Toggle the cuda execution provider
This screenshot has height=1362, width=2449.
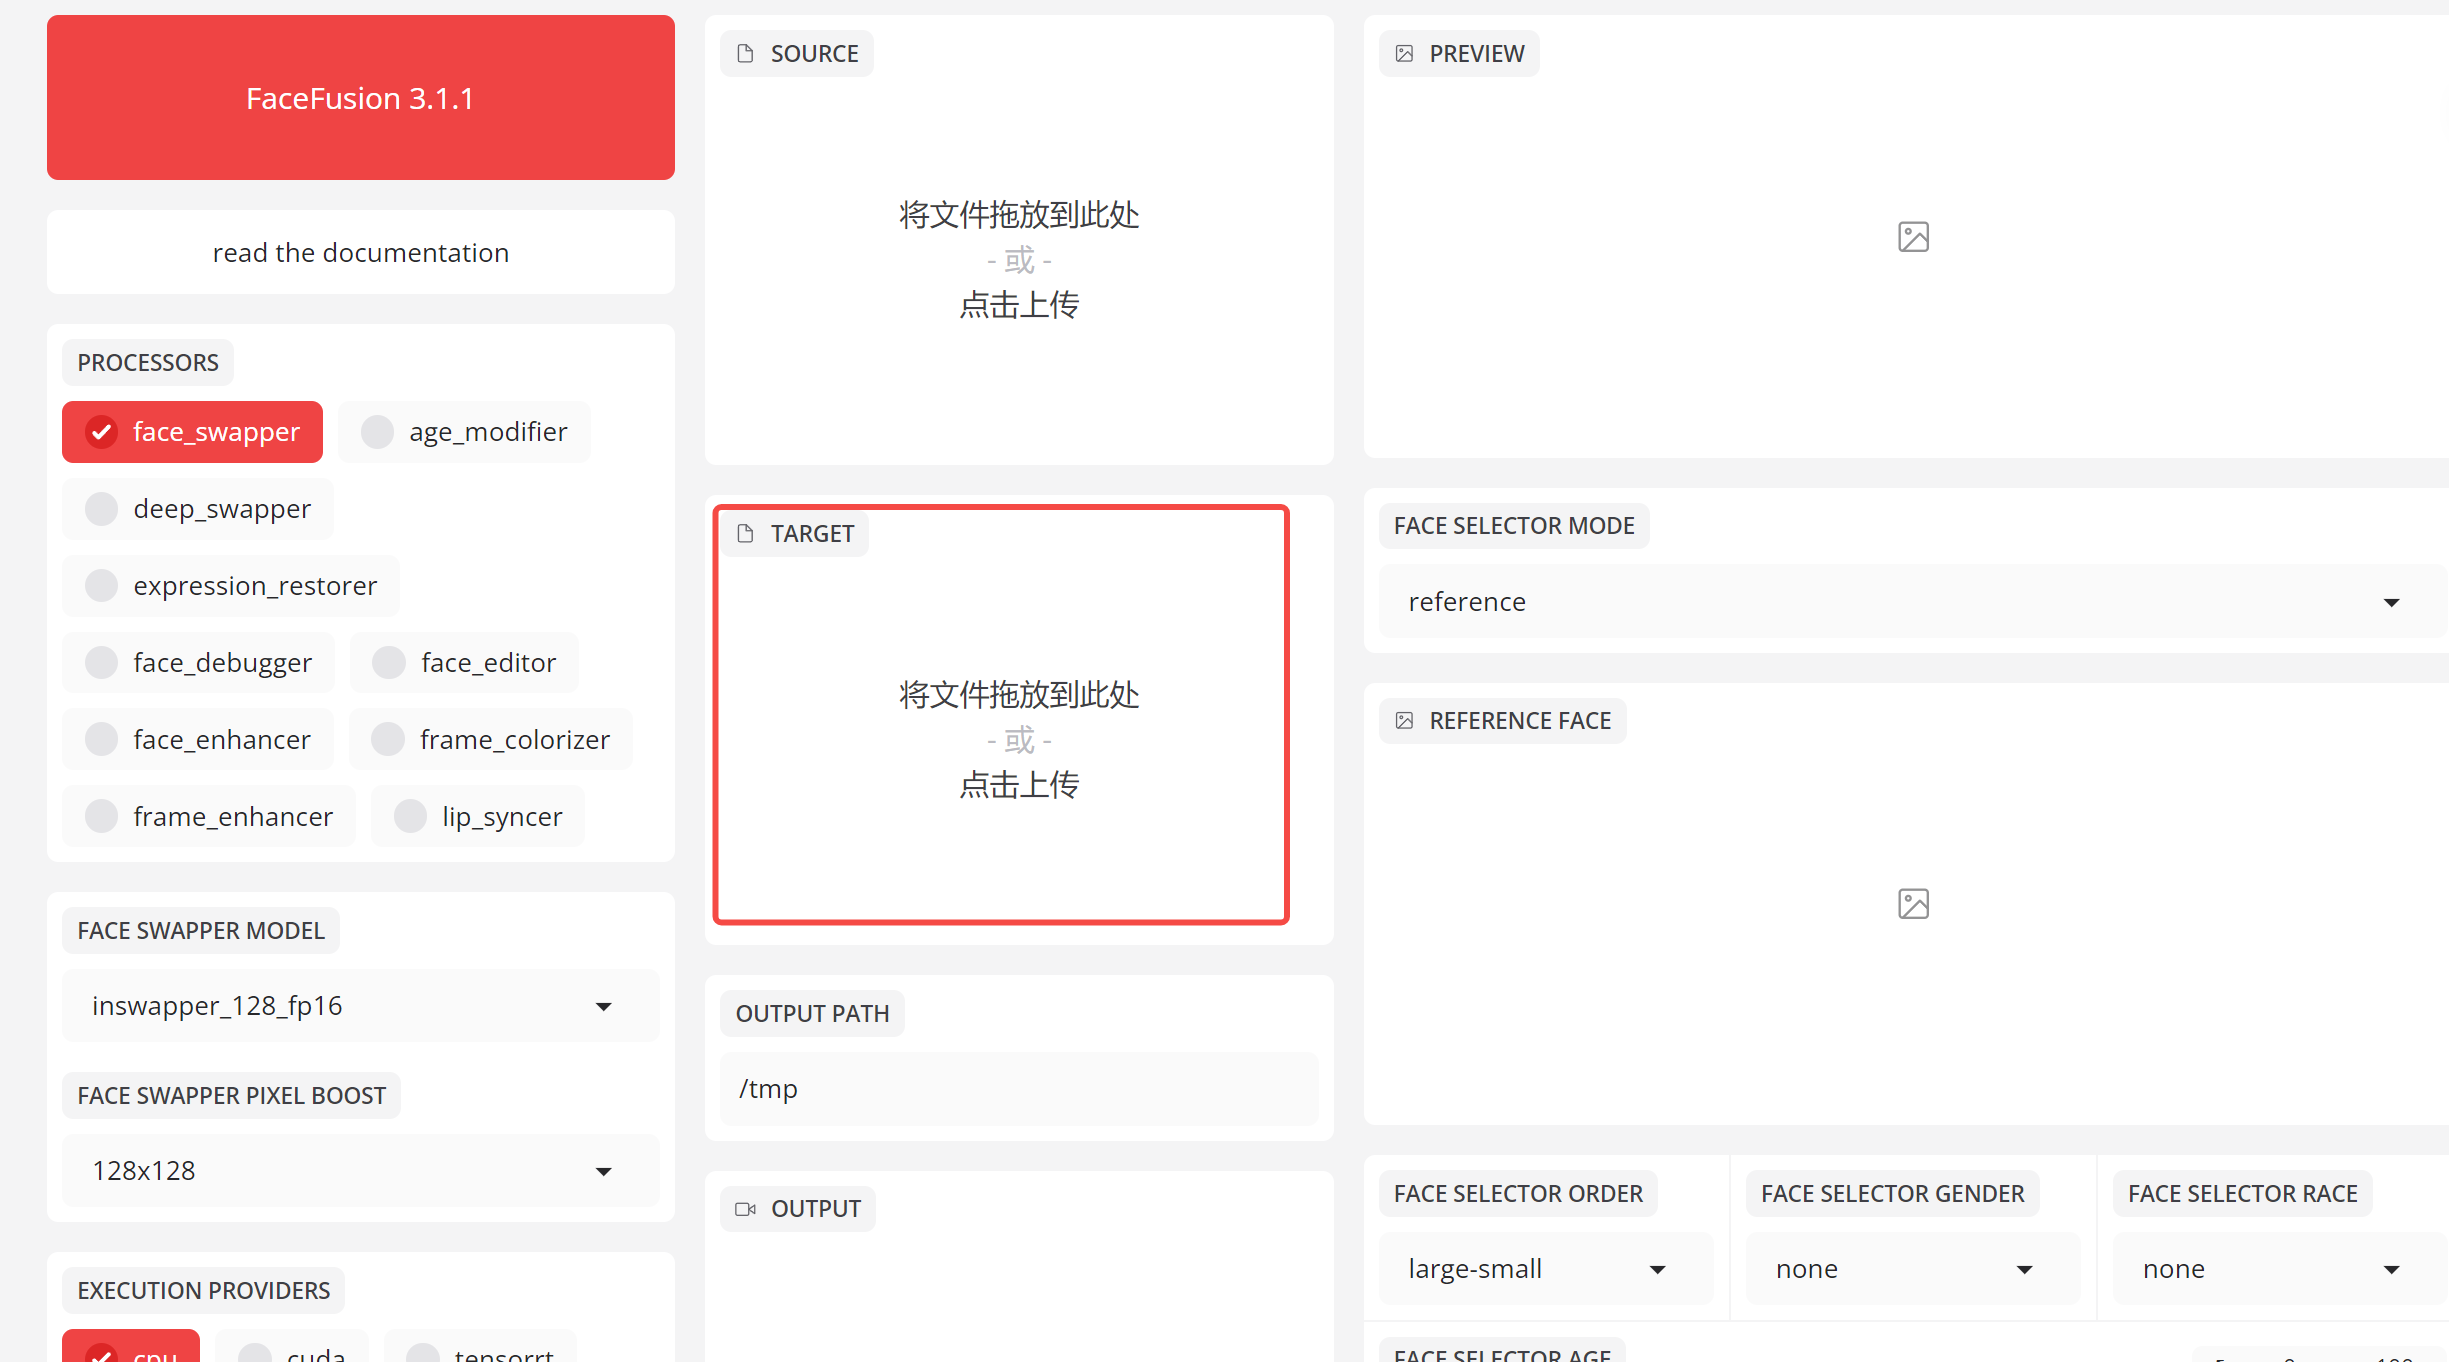click(x=292, y=1347)
